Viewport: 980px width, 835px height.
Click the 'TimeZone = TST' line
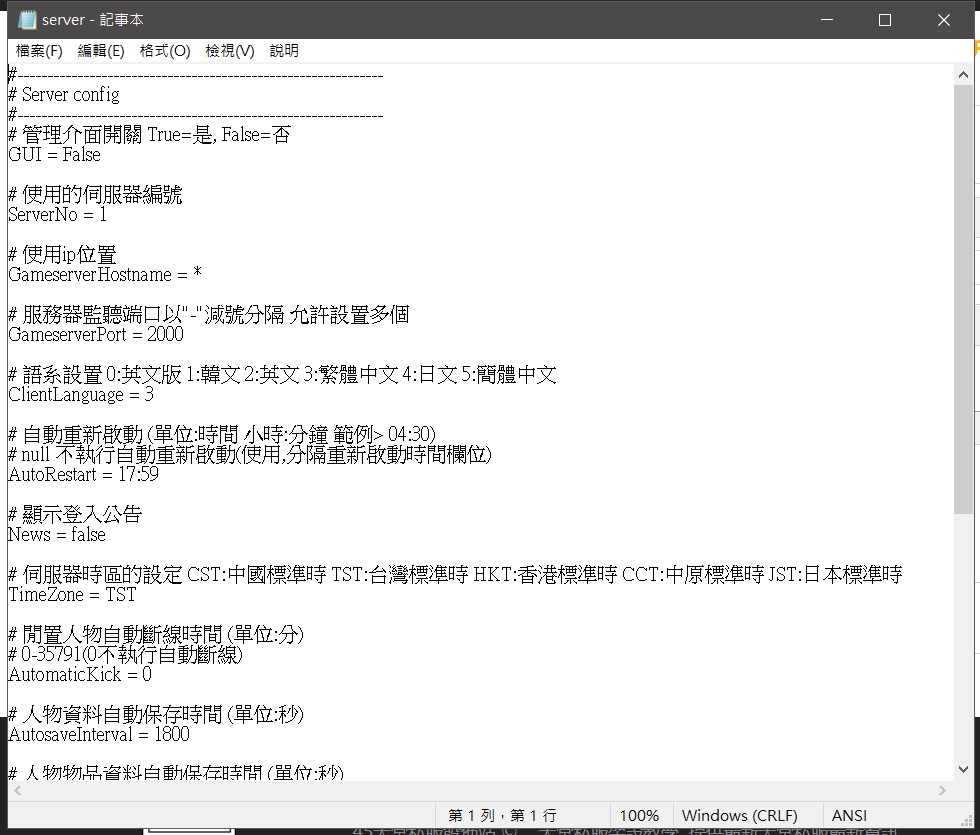[72, 594]
